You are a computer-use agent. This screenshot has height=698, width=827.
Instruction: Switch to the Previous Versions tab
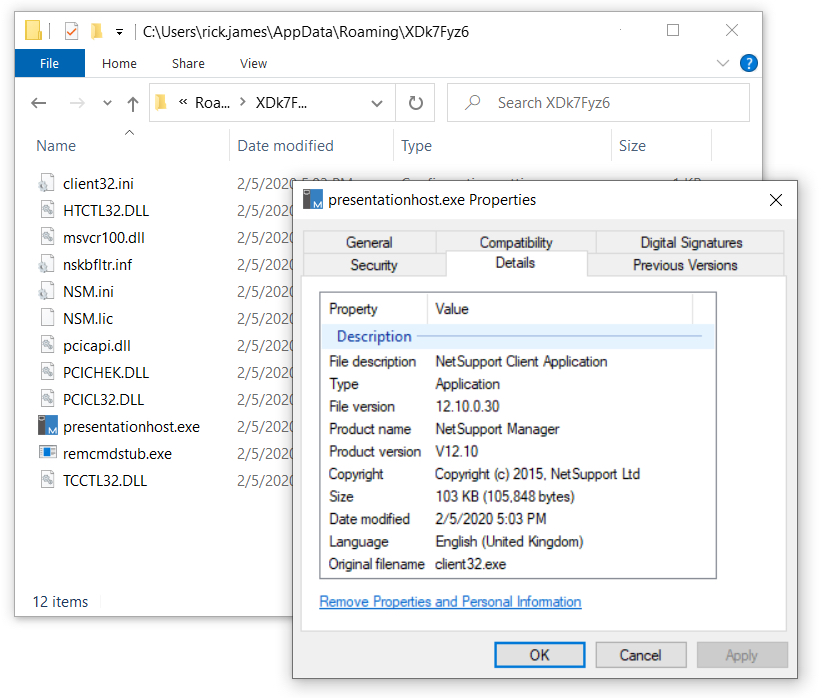tap(685, 264)
